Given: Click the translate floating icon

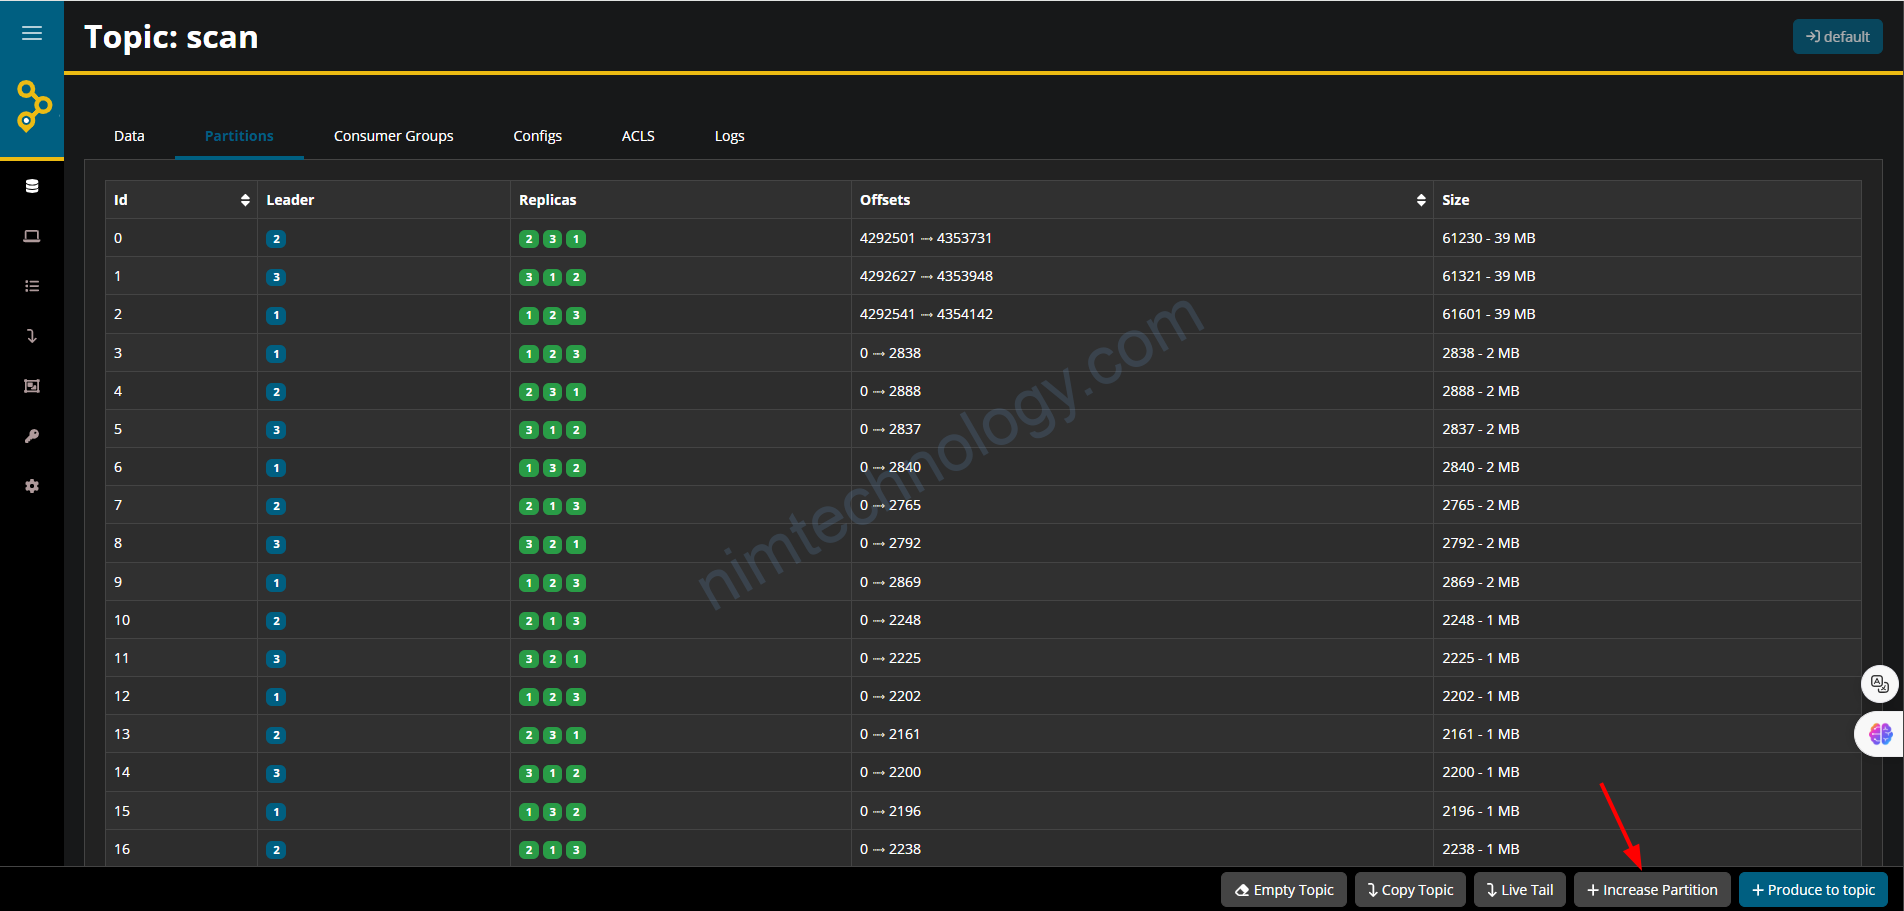Looking at the screenshot, I should [x=1879, y=684].
